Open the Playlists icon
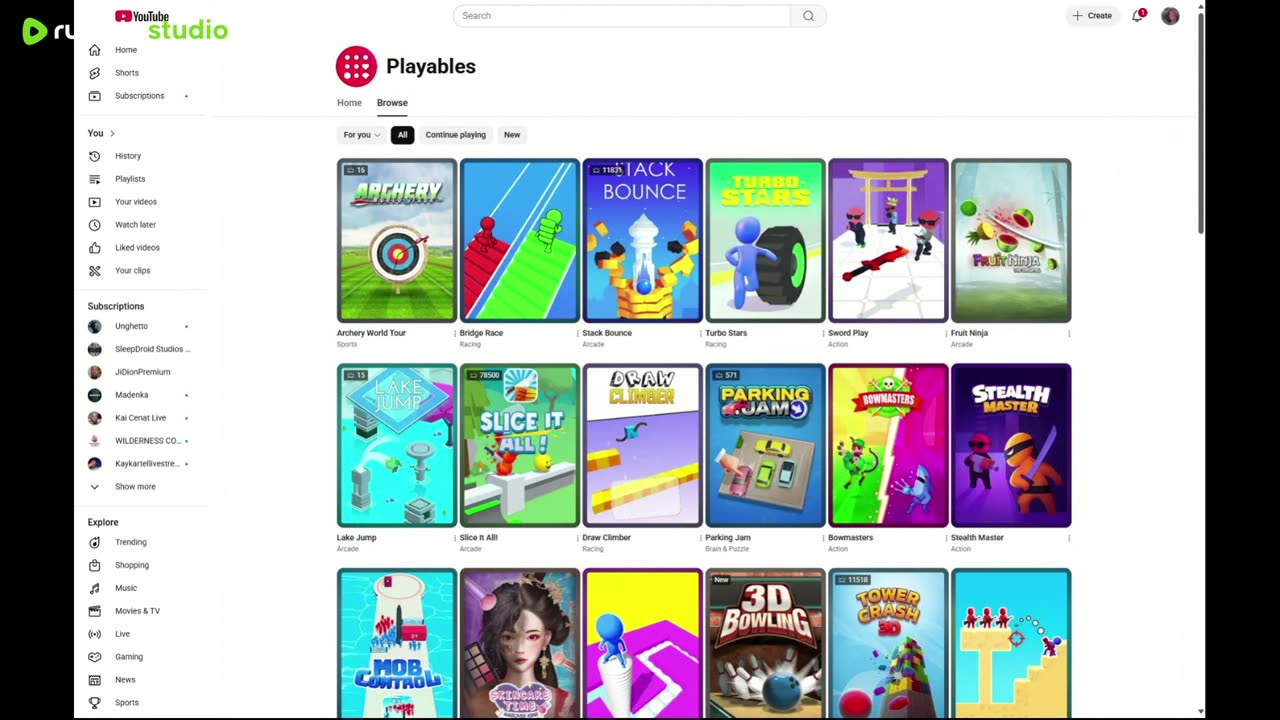 94,179
